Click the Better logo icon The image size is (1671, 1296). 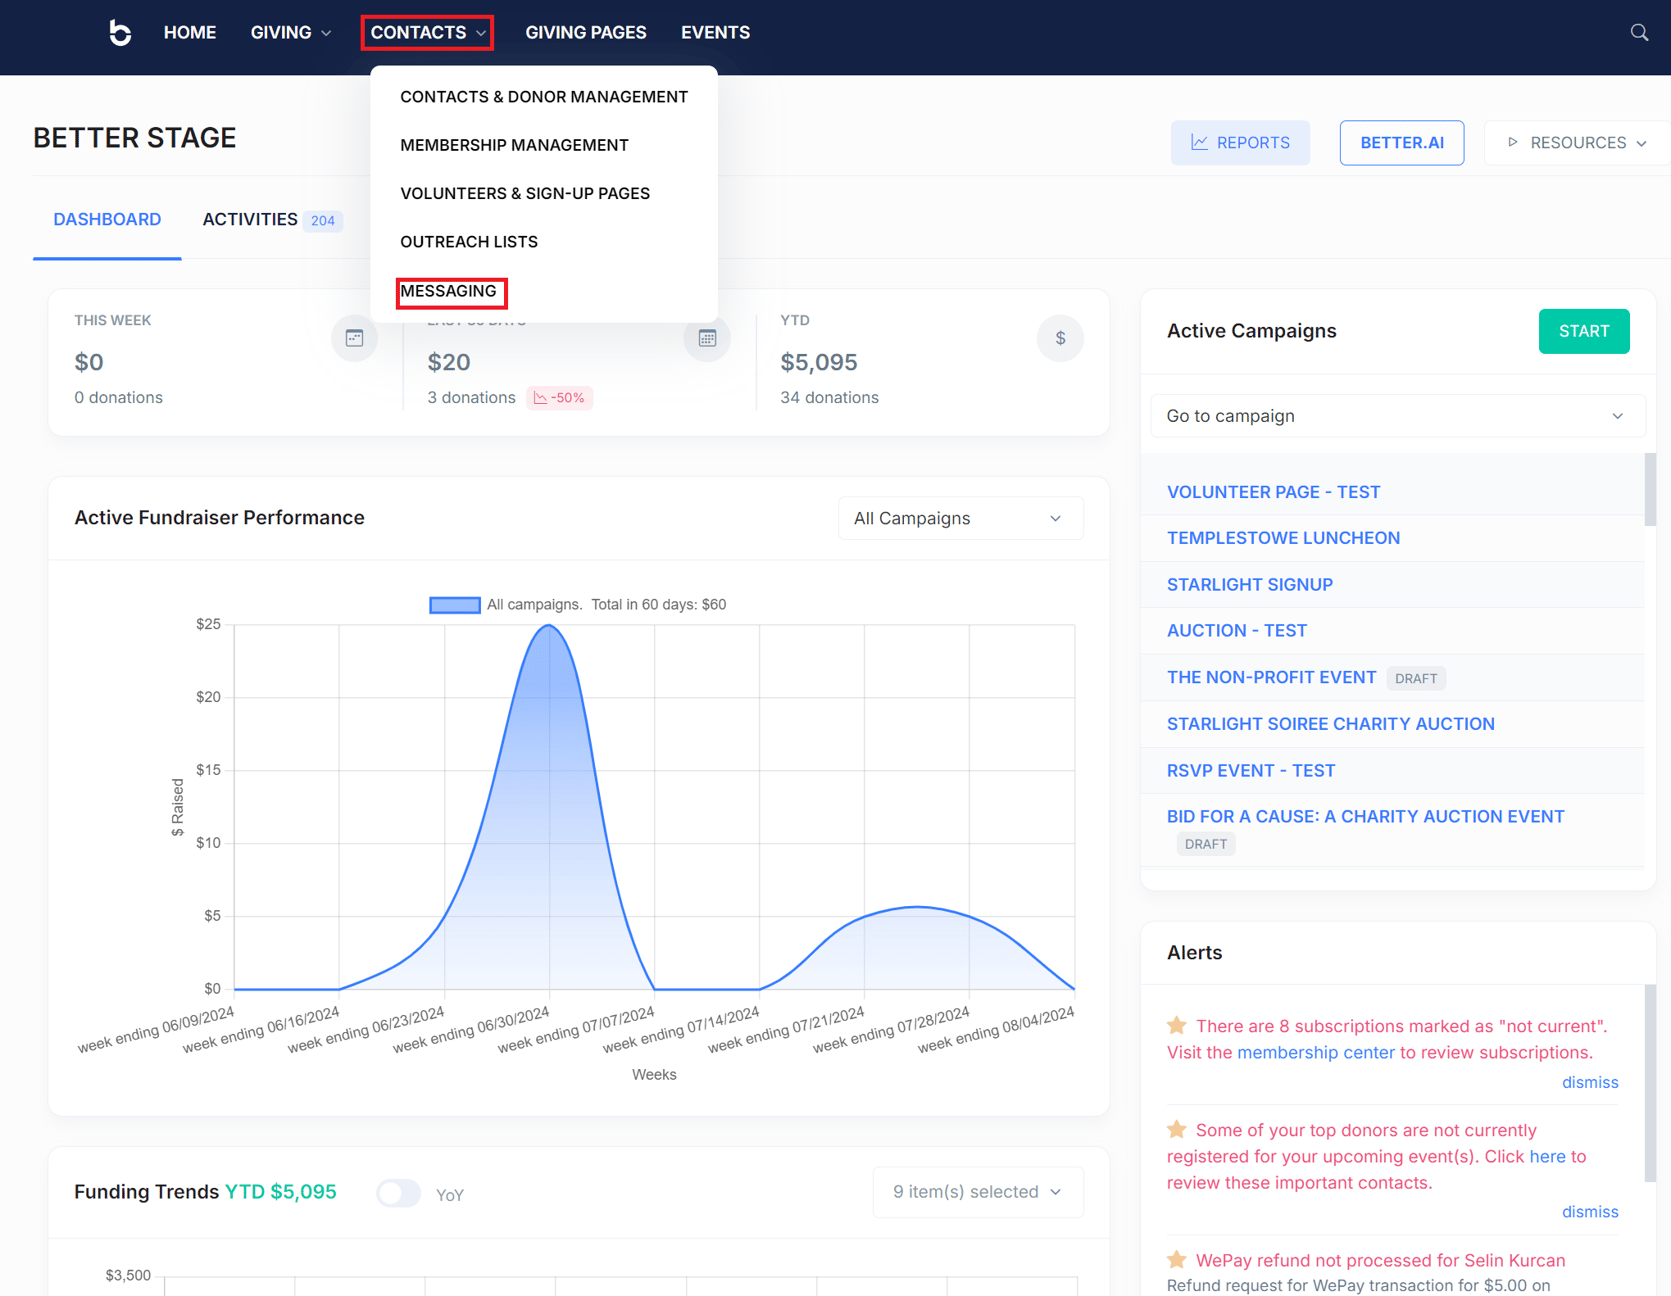[120, 33]
